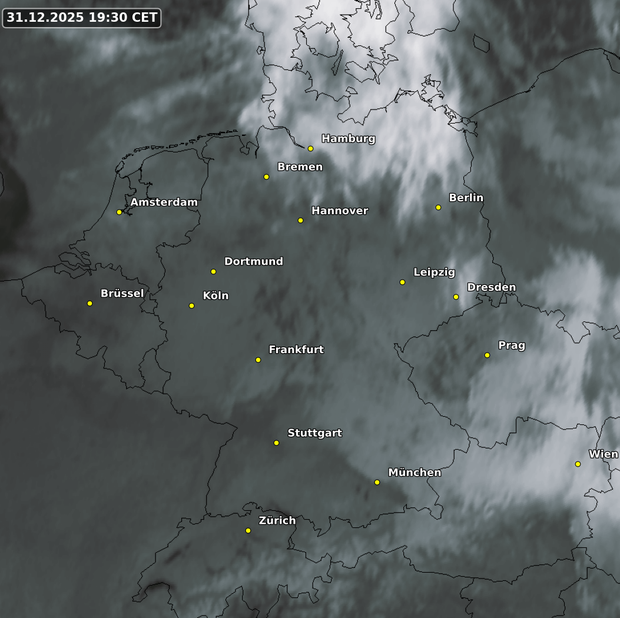Click the yellow dot marking München
This screenshot has width=620, height=618.
click(377, 482)
